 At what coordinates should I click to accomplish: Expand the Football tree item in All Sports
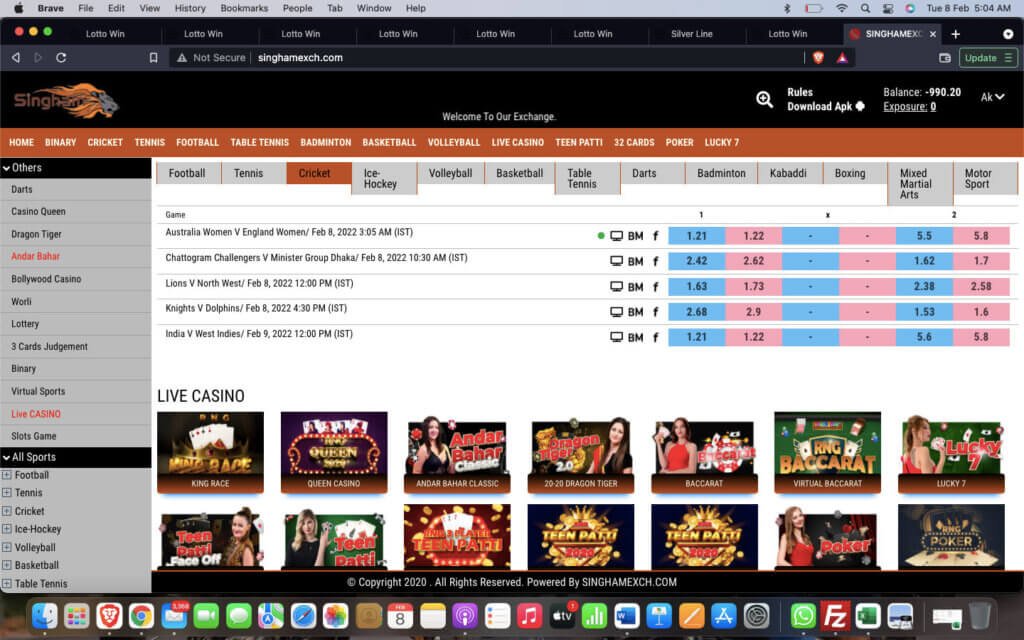7,475
